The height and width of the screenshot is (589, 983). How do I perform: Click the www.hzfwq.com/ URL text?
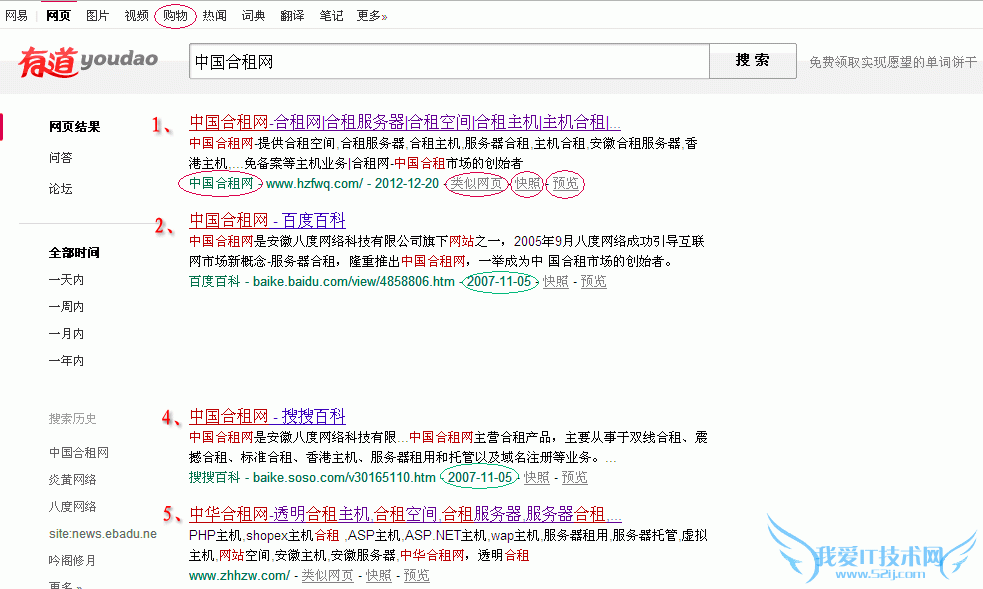(x=314, y=184)
